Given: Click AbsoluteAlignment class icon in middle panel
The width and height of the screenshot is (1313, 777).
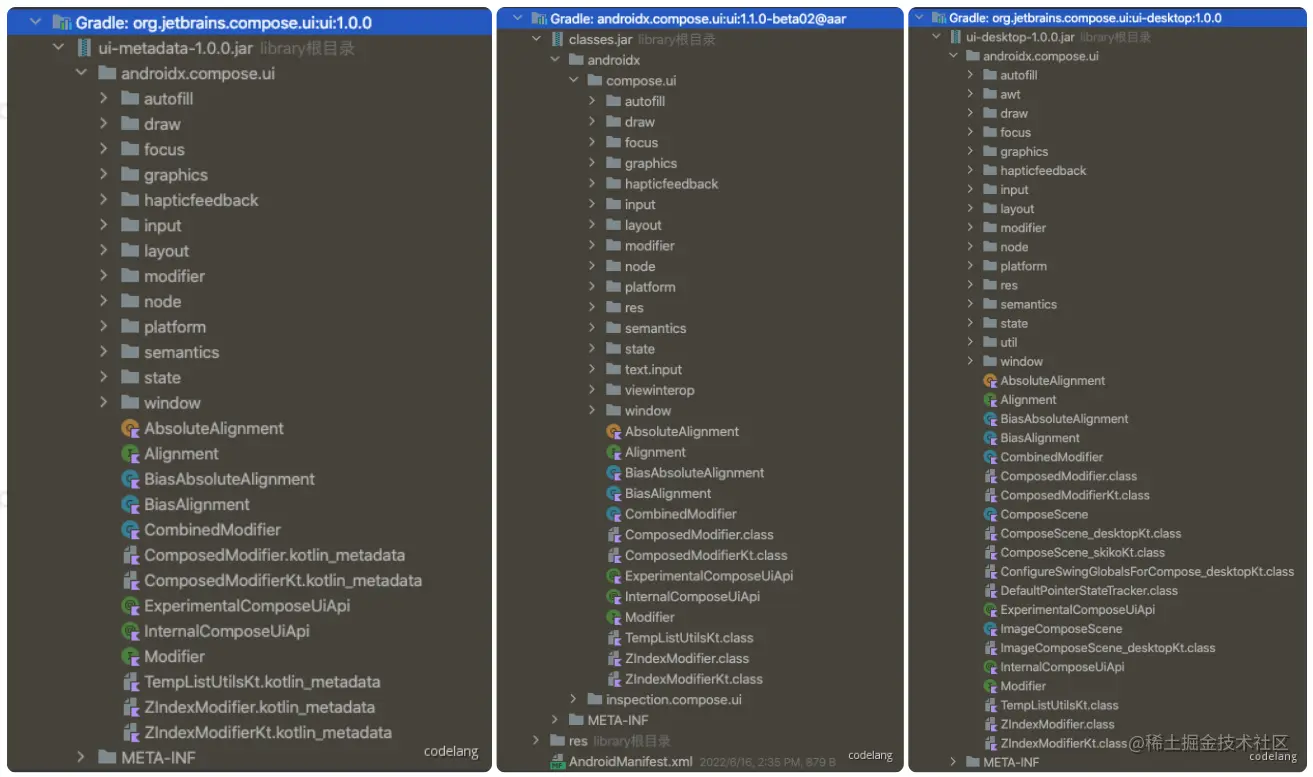Looking at the screenshot, I should coord(614,432).
